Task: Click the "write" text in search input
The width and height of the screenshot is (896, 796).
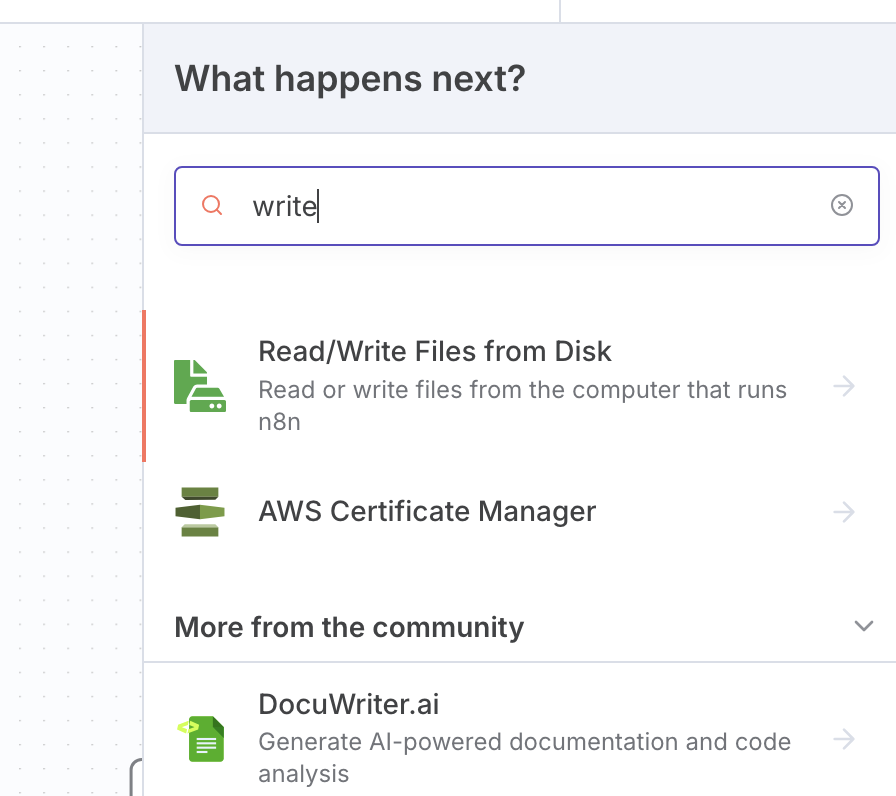Action: [284, 207]
